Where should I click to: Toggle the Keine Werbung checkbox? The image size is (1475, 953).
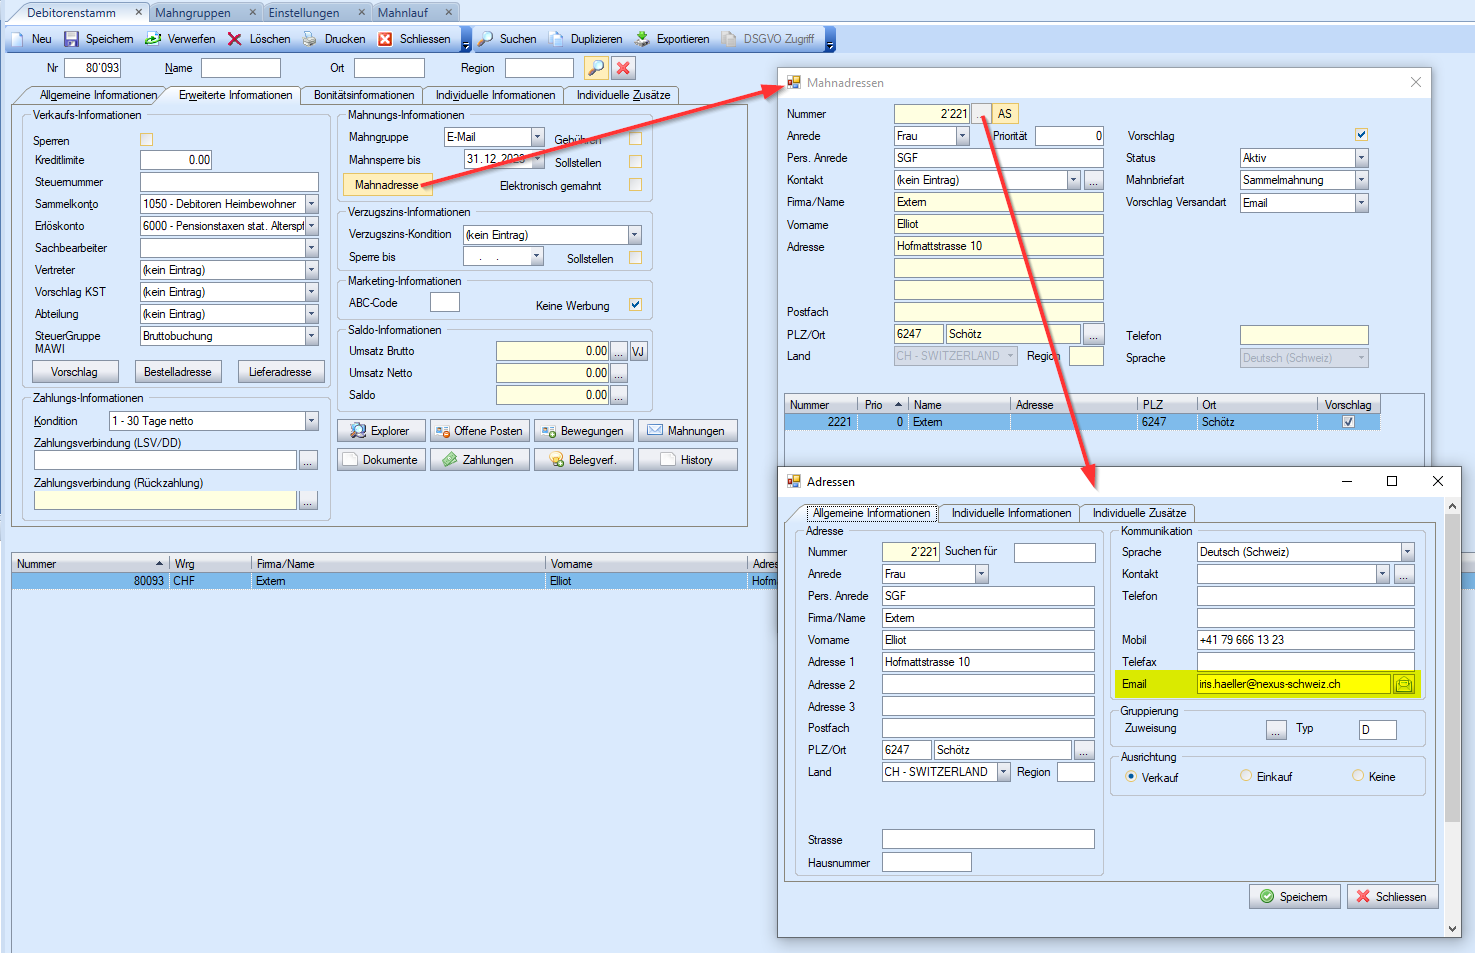pyautogui.click(x=635, y=305)
